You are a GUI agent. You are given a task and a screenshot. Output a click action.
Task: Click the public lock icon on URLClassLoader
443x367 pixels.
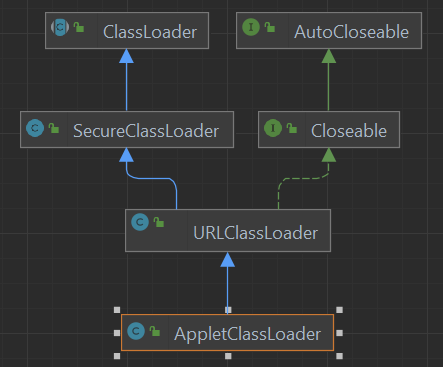[159, 222]
